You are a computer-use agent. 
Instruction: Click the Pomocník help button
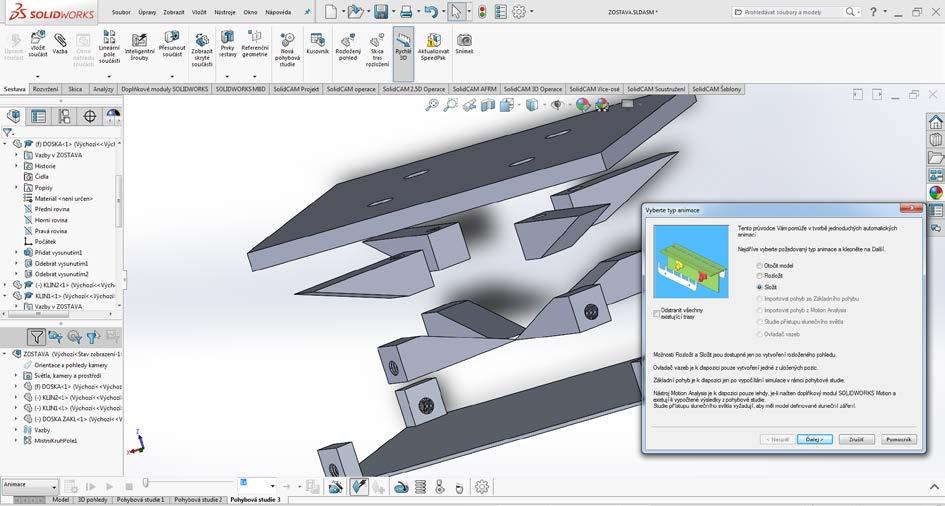(899, 440)
